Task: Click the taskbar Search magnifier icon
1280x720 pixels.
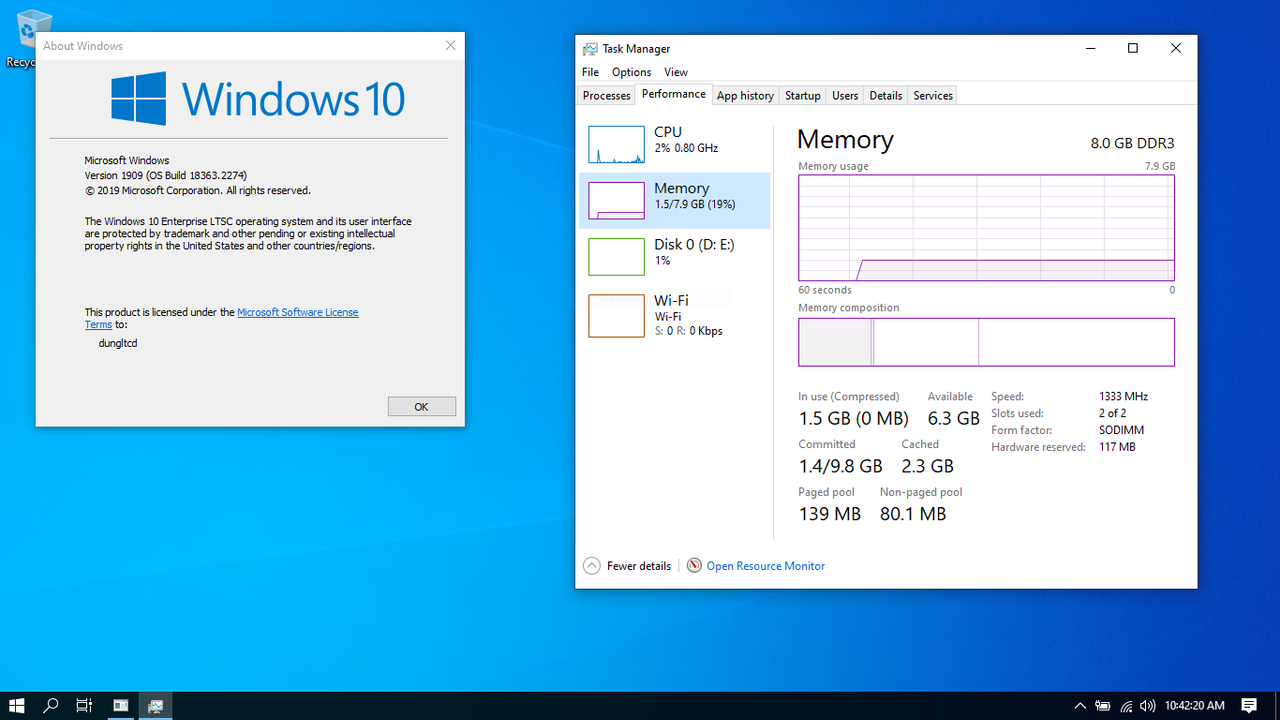Action: [x=51, y=706]
